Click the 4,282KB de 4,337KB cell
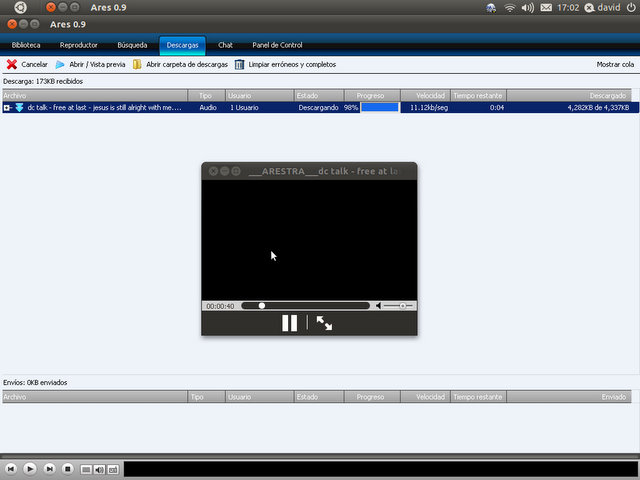 pos(598,108)
